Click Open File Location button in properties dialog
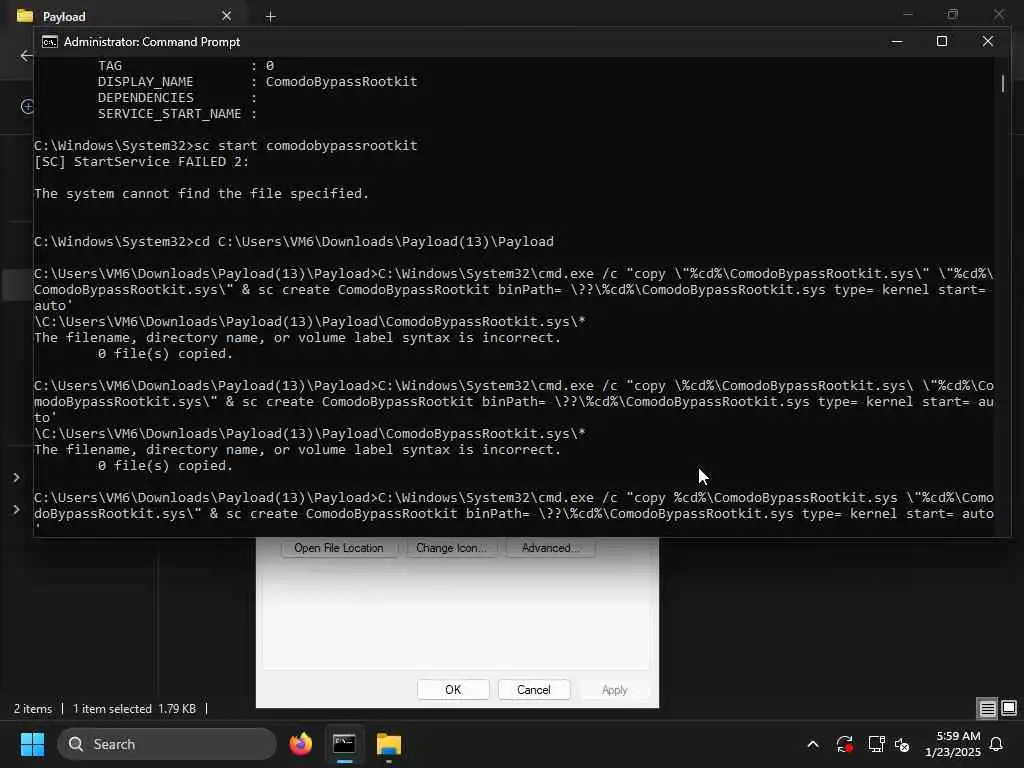 (338, 548)
